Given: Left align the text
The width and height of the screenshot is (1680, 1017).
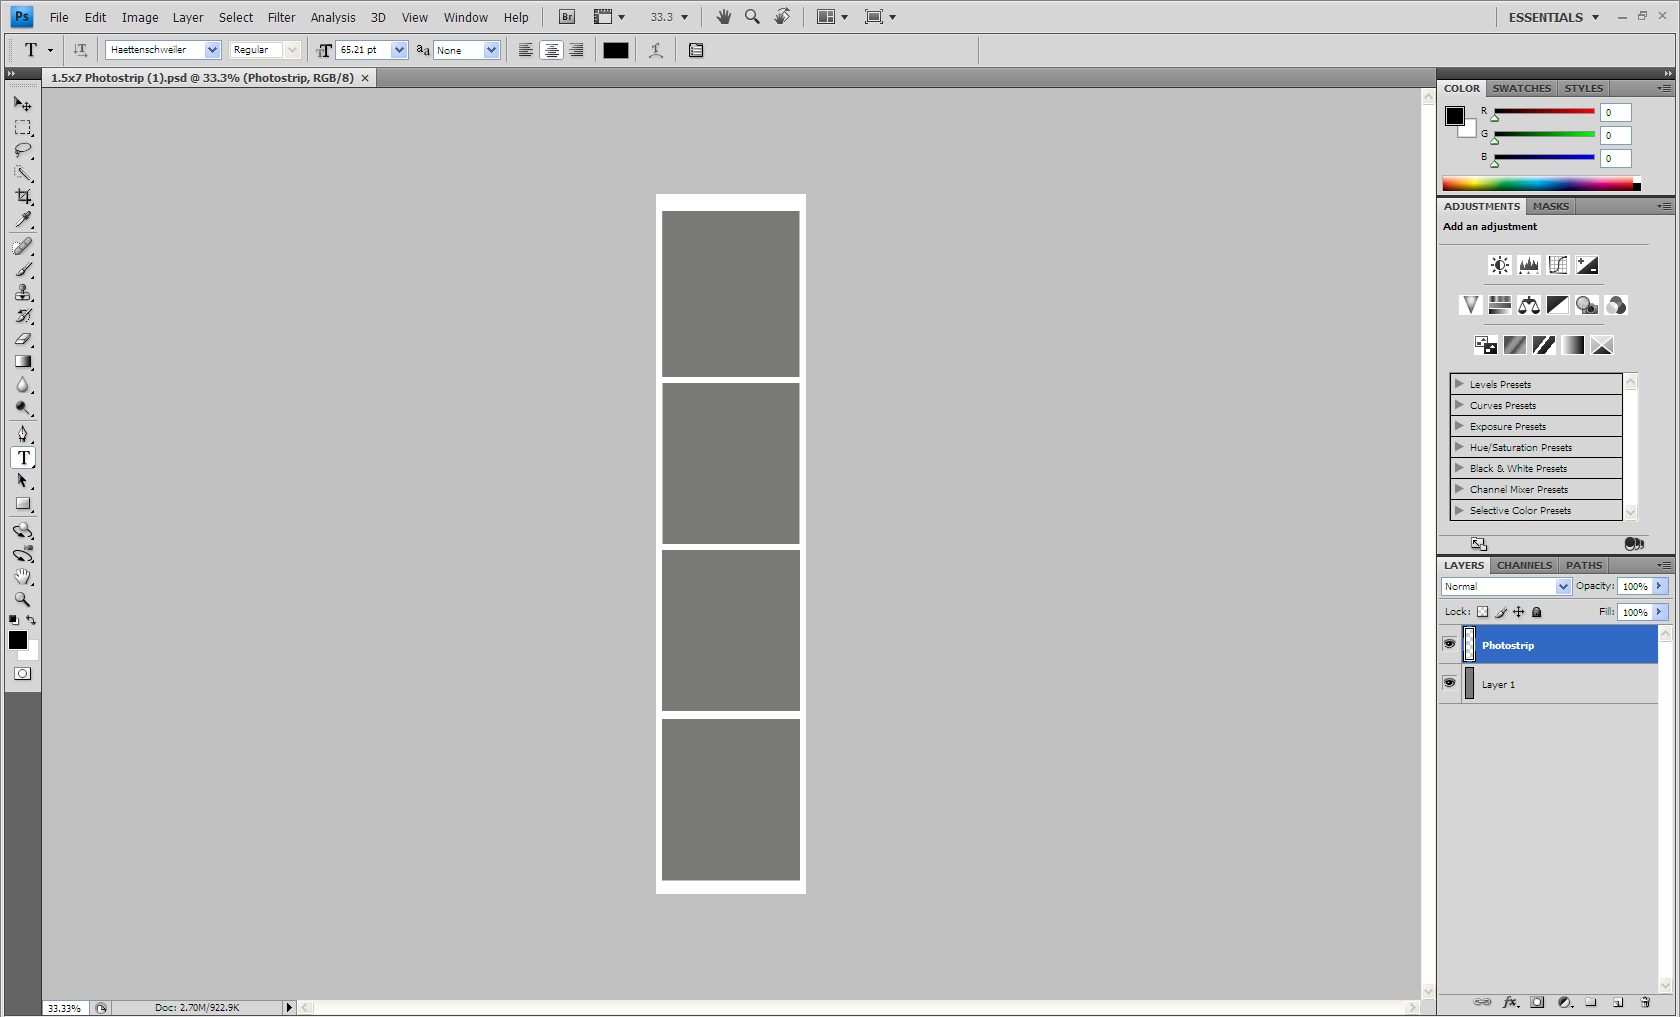Looking at the screenshot, I should 525,50.
